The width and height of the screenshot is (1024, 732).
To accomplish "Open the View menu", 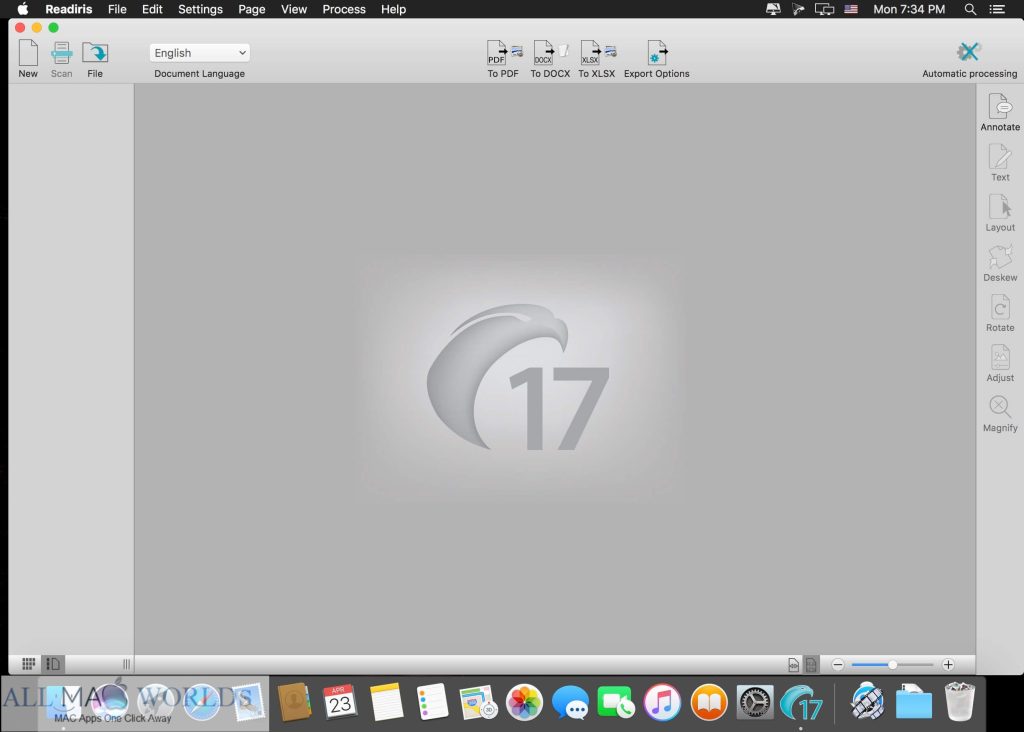I will (294, 9).
